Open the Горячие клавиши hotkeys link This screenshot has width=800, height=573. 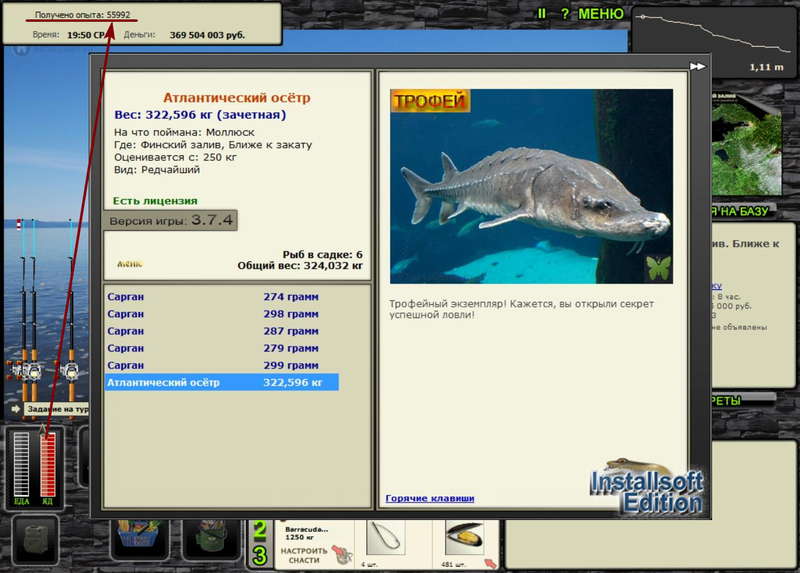[430, 498]
